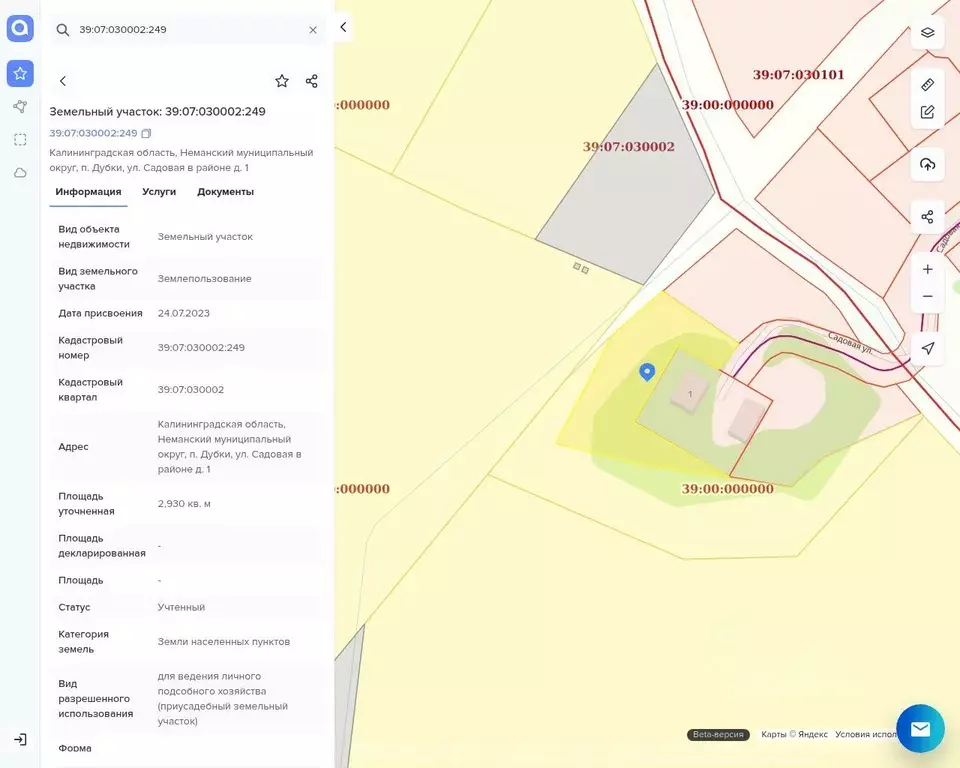Open the cloud icon in left sidebar
The width and height of the screenshot is (960, 768).
[x=20, y=173]
